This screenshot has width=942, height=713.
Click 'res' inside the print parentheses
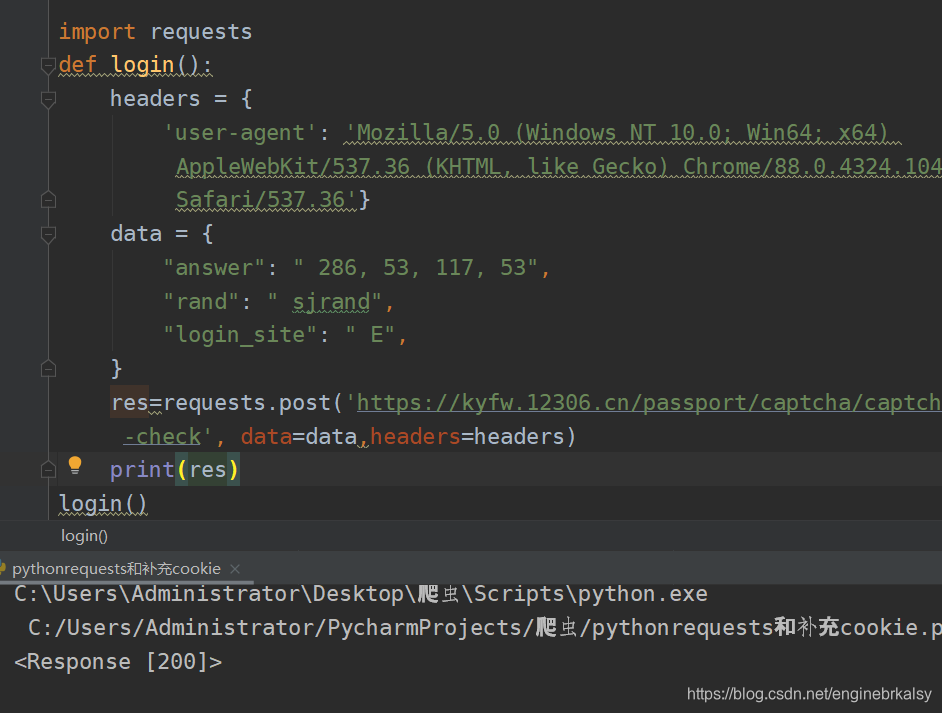pos(208,469)
